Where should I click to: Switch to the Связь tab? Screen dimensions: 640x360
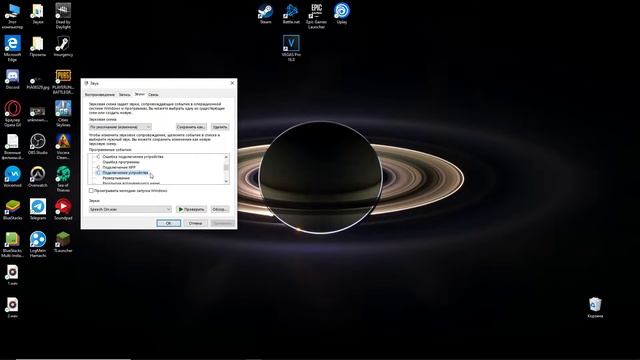(153, 95)
